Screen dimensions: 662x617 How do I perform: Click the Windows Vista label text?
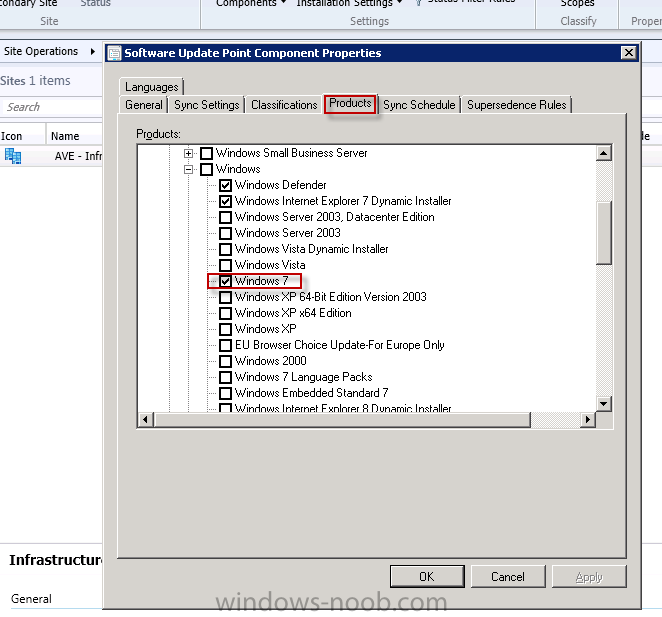(x=270, y=265)
